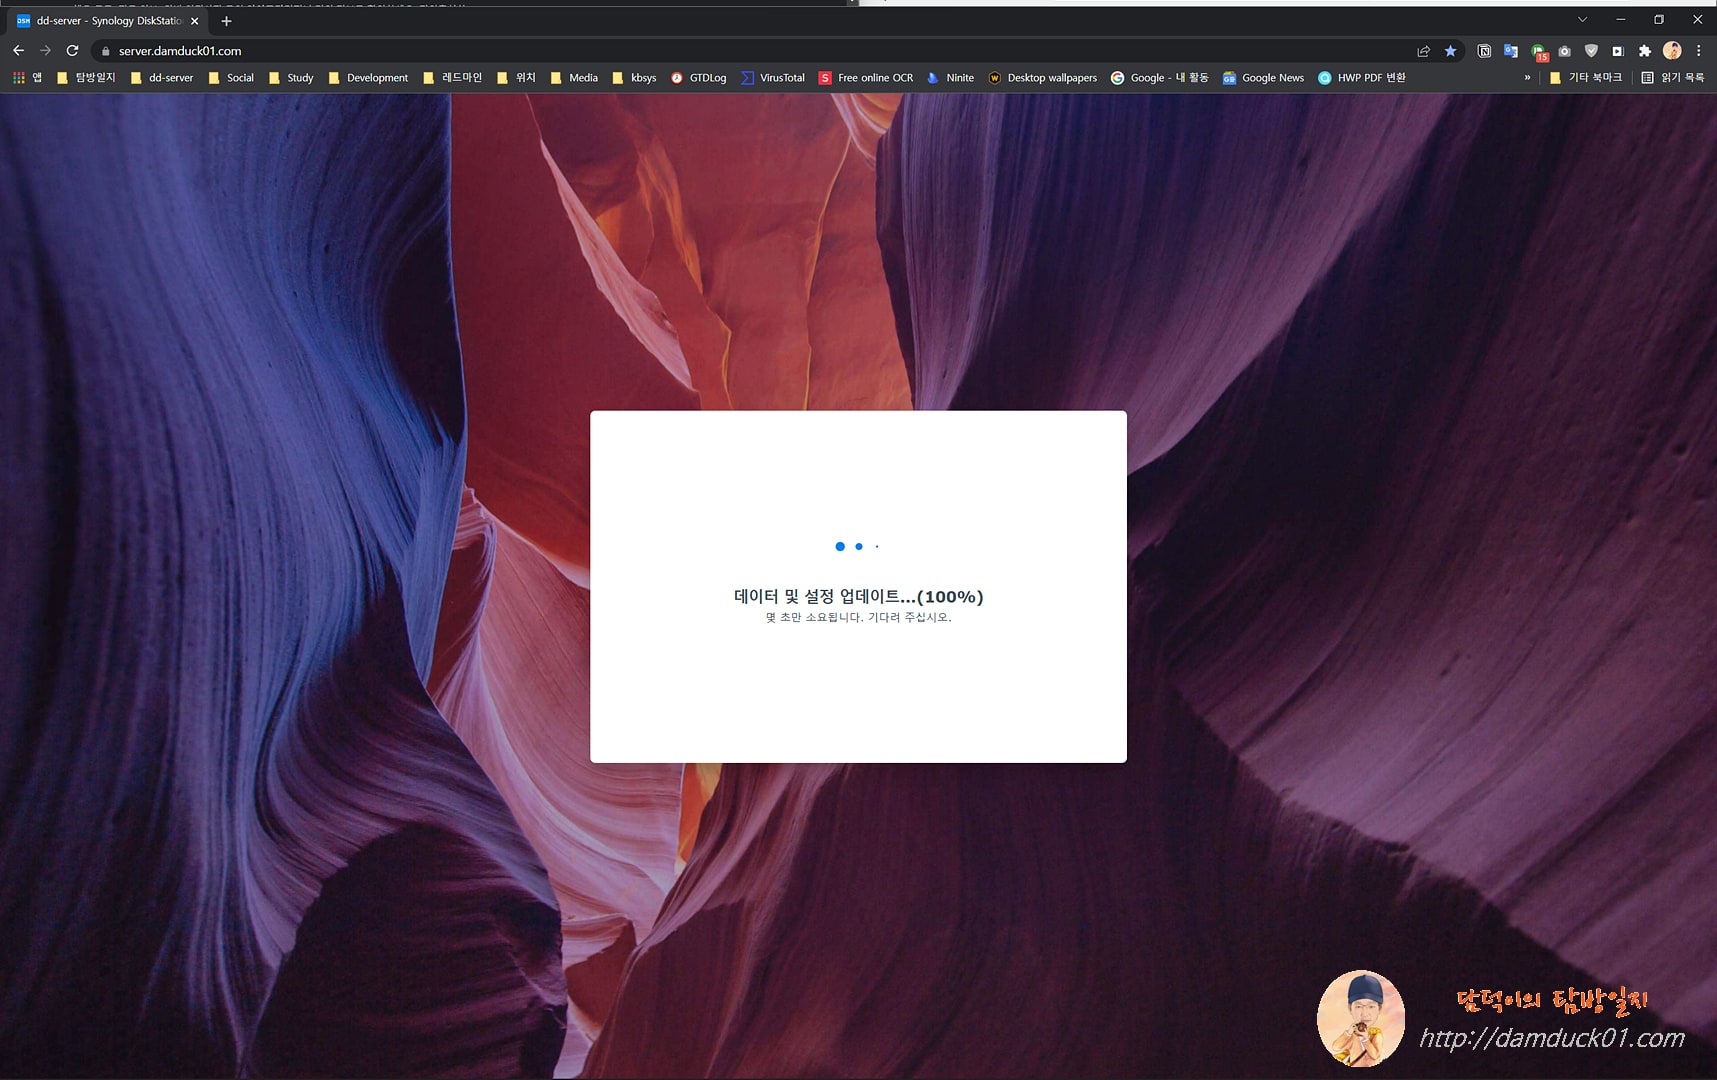This screenshot has height=1080, width=1717.
Task: Open the Development bookmark folder
Action: [x=367, y=77]
